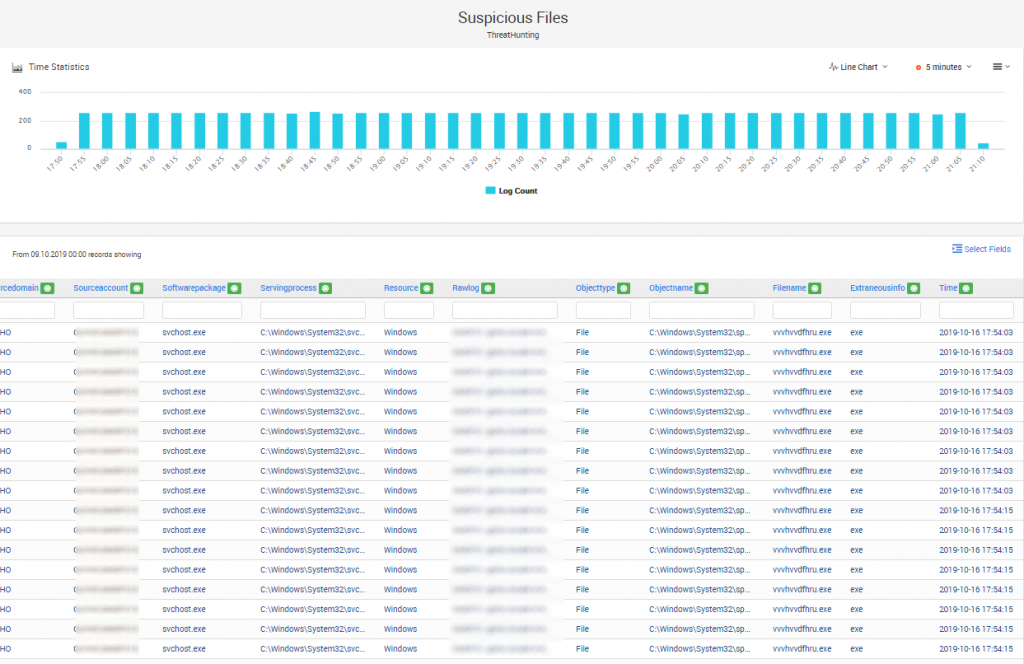The image size is (1024, 664).
Task: Expand the chevron next to hamburger icon
Action: pos(1007,66)
